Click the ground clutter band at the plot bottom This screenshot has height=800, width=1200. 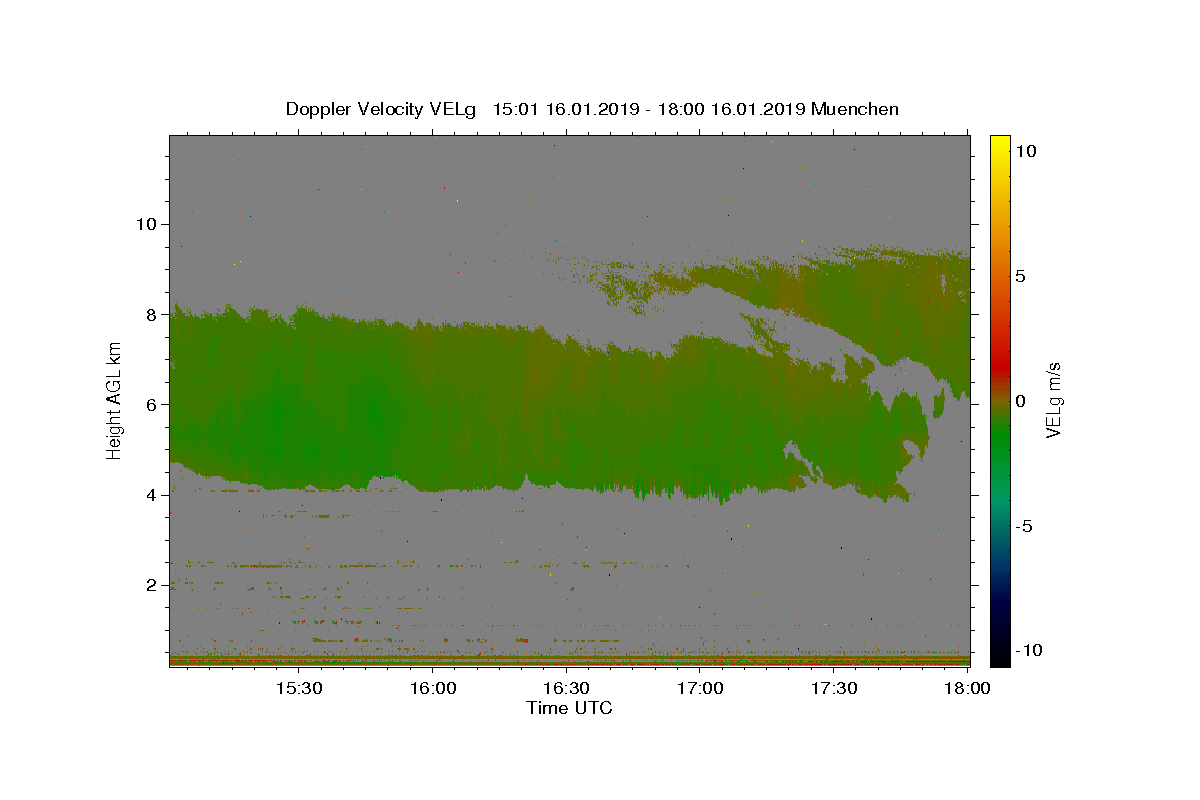point(569,660)
